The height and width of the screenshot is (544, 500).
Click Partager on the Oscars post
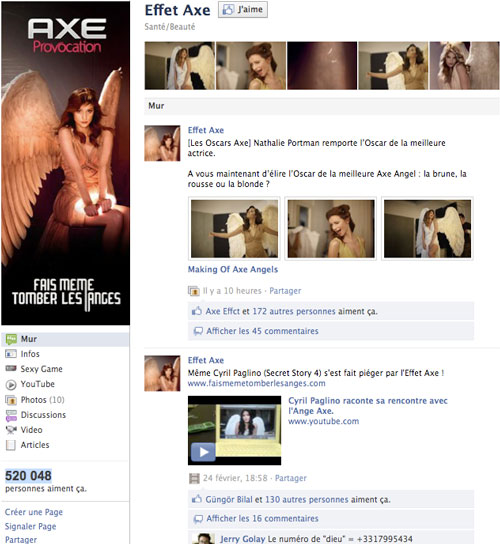coord(285,291)
